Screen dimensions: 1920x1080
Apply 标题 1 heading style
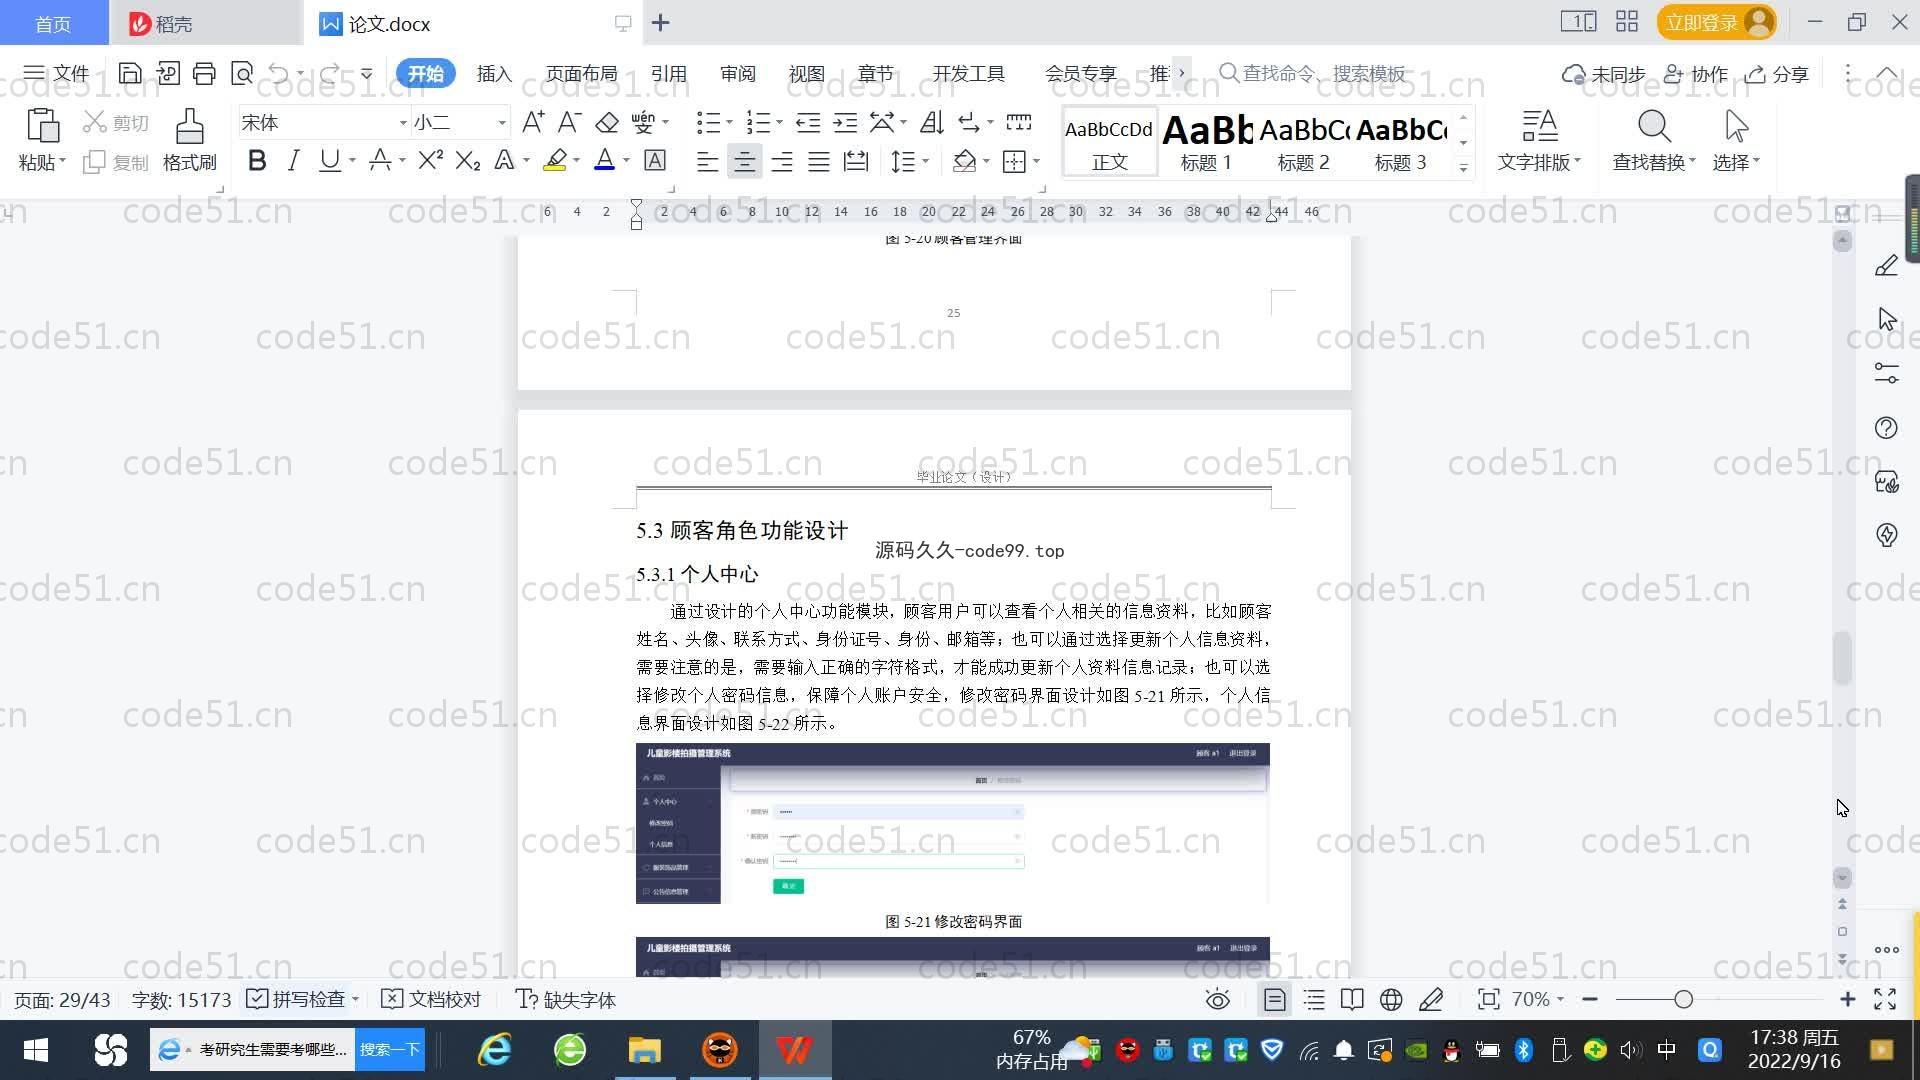coord(1207,142)
